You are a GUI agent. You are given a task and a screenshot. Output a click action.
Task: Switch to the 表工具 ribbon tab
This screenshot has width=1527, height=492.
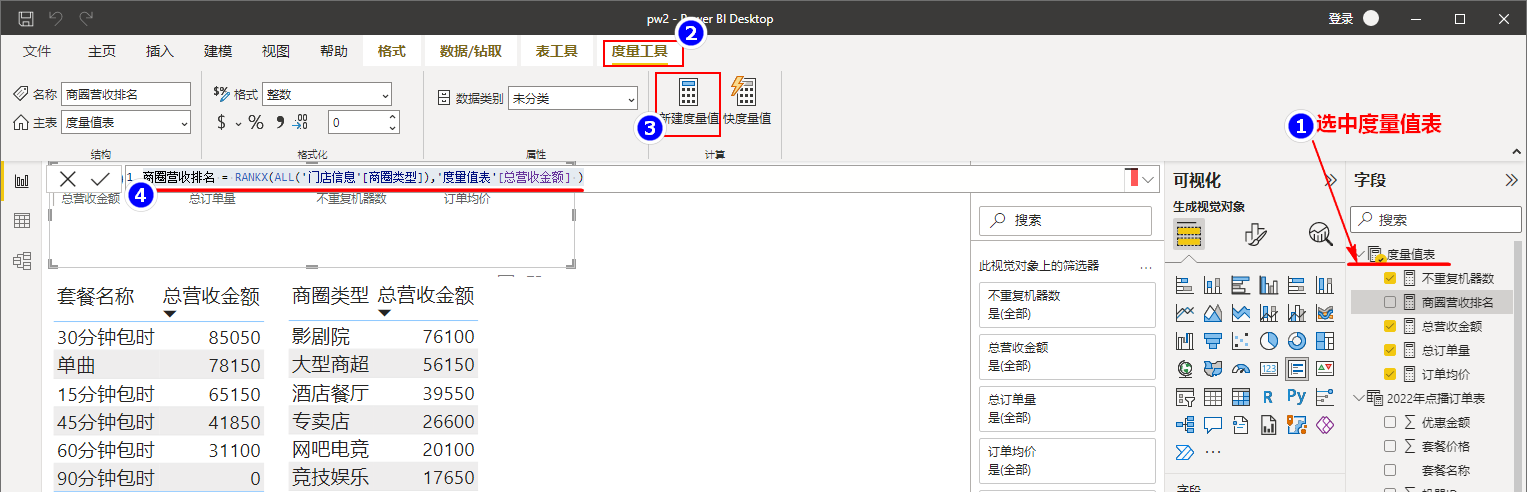tap(557, 51)
